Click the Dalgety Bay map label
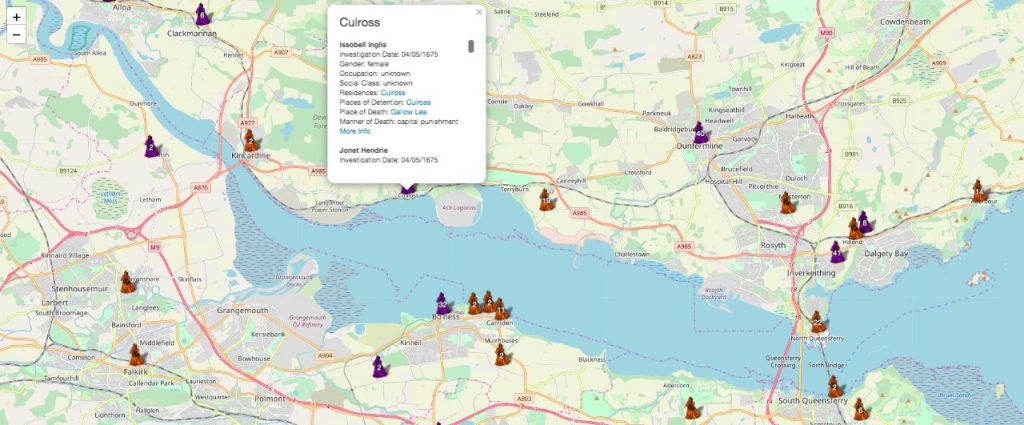Image resolution: width=1024 pixels, height=425 pixels. pos(886,253)
